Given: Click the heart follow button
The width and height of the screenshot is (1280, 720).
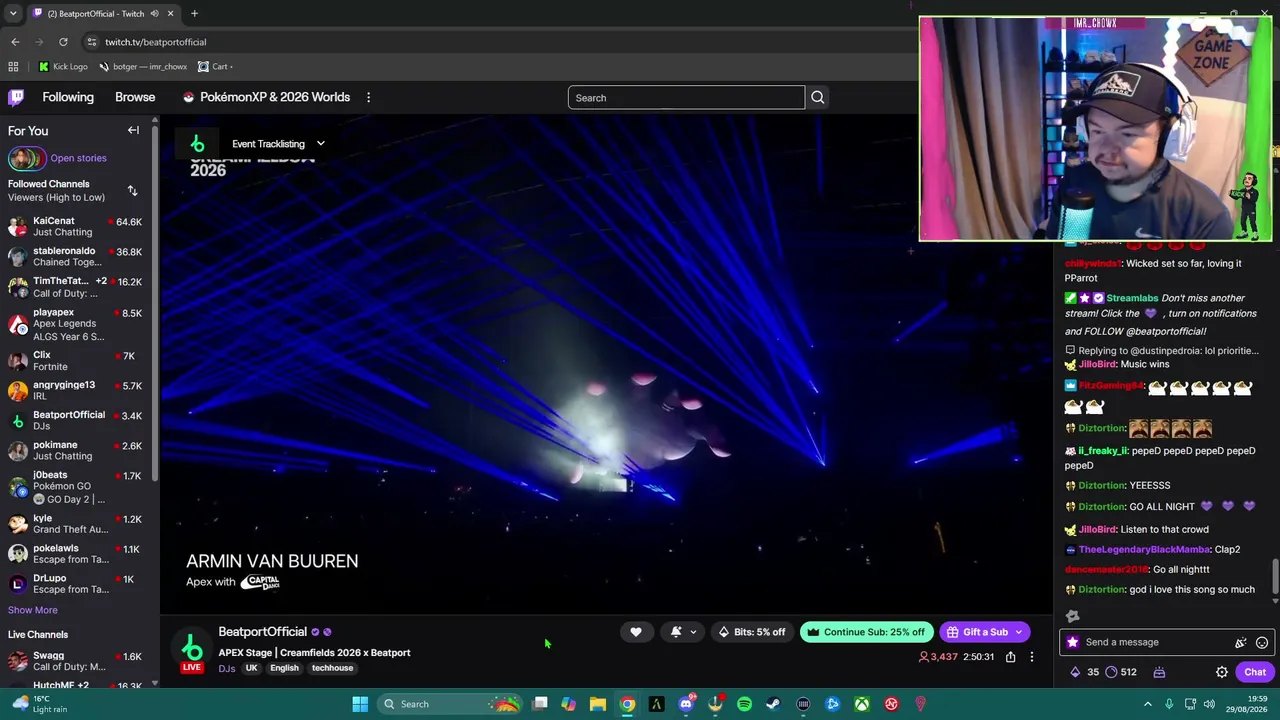Looking at the screenshot, I should click(x=635, y=632).
